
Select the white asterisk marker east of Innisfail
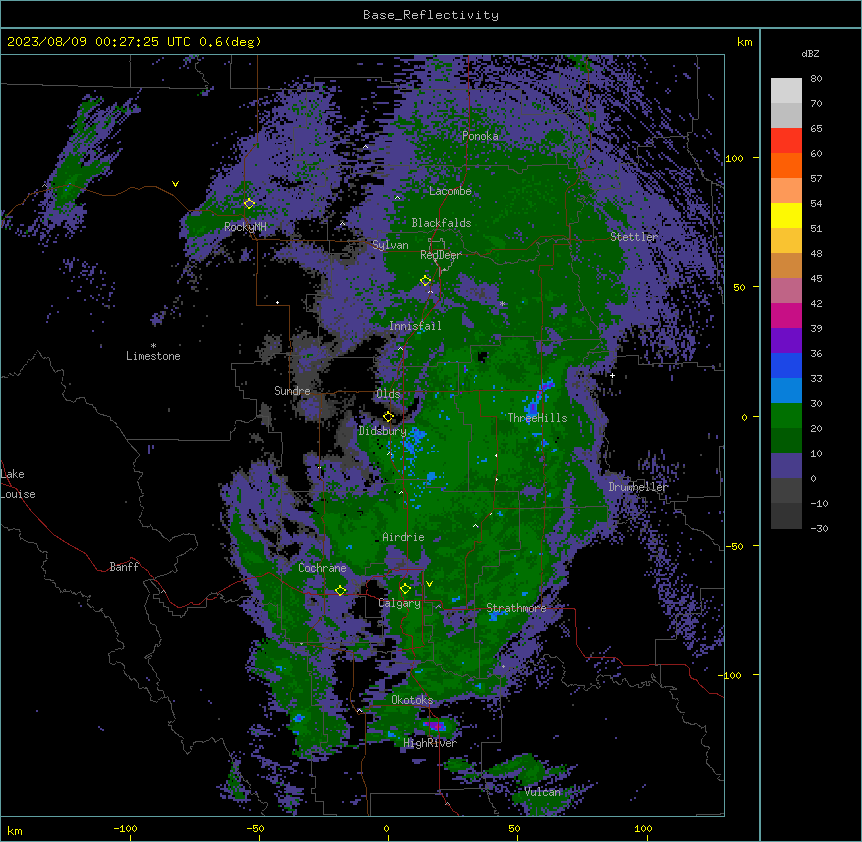pyautogui.click(x=502, y=303)
